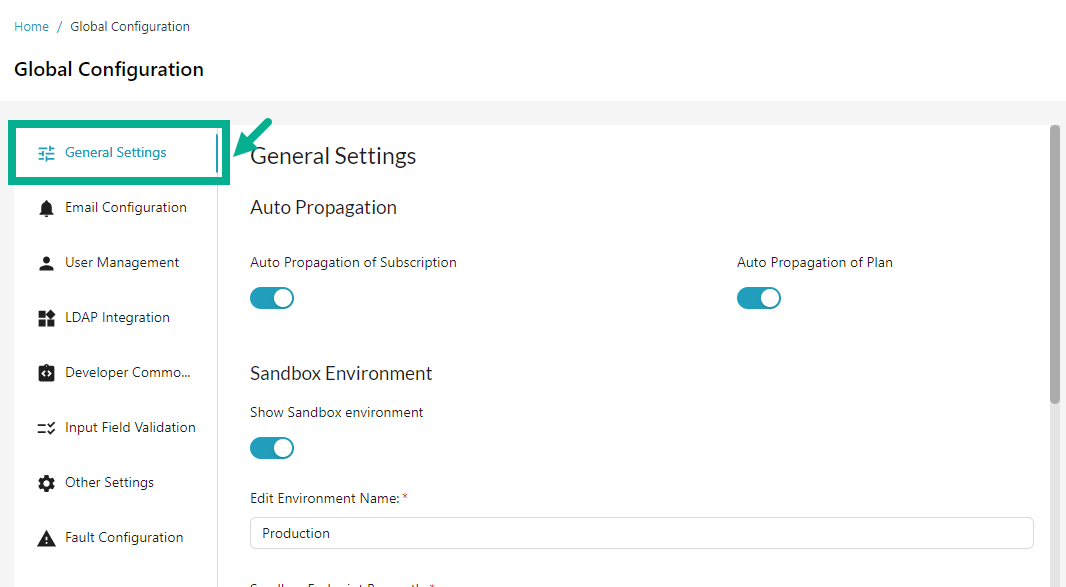Screen dimensions: 1066x587
Task: Click inside the Edit Environment Name field
Action: [640, 532]
